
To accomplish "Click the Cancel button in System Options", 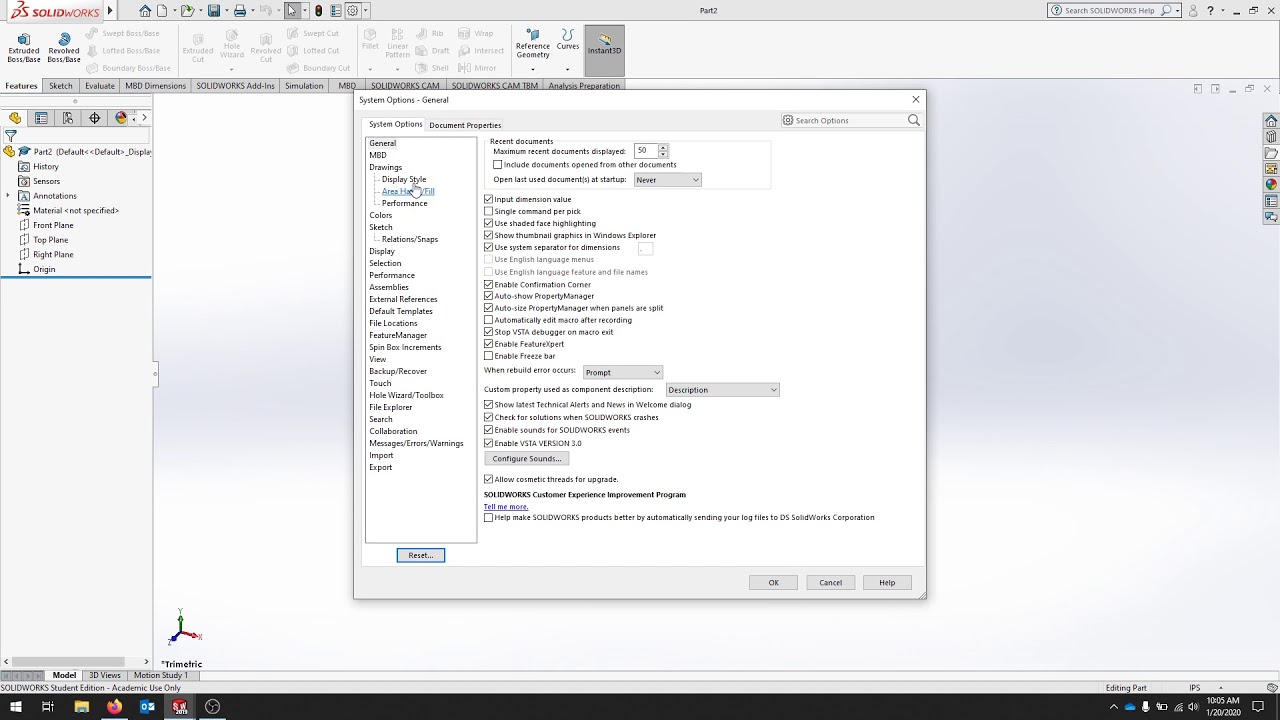I will pyautogui.click(x=830, y=582).
